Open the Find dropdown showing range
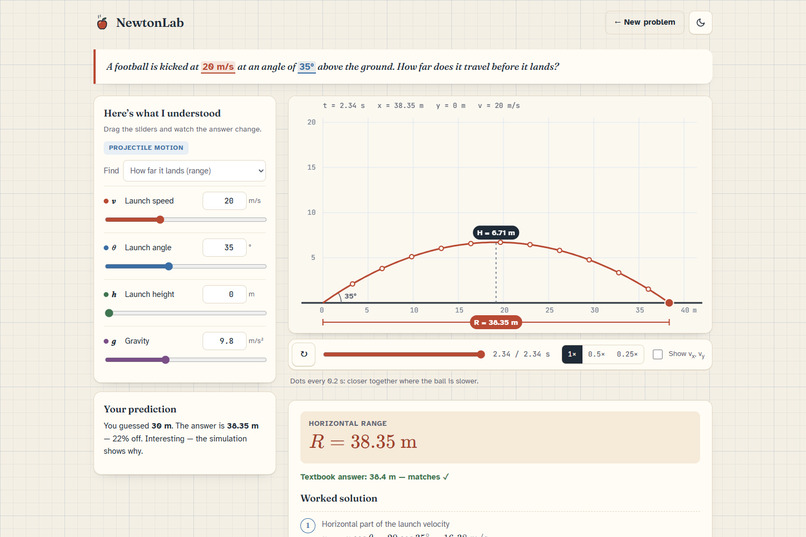806x537 pixels. [x=195, y=171]
